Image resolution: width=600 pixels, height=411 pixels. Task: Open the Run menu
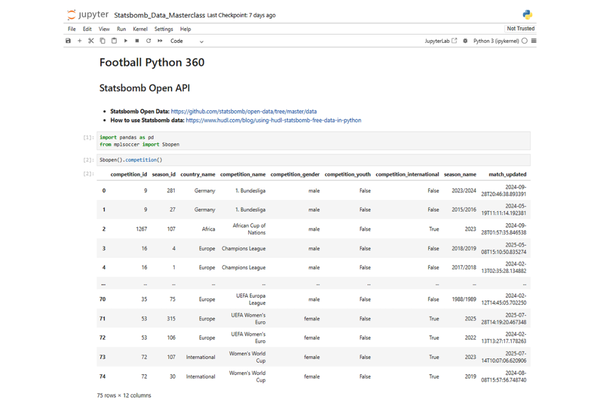point(121,29)
